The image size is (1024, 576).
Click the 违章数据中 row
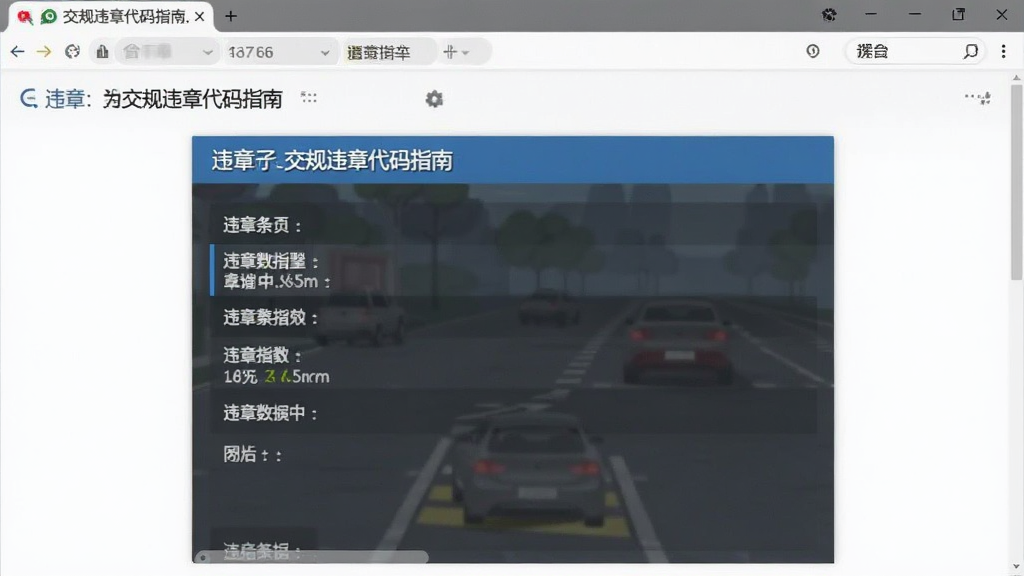click(513, 413)
